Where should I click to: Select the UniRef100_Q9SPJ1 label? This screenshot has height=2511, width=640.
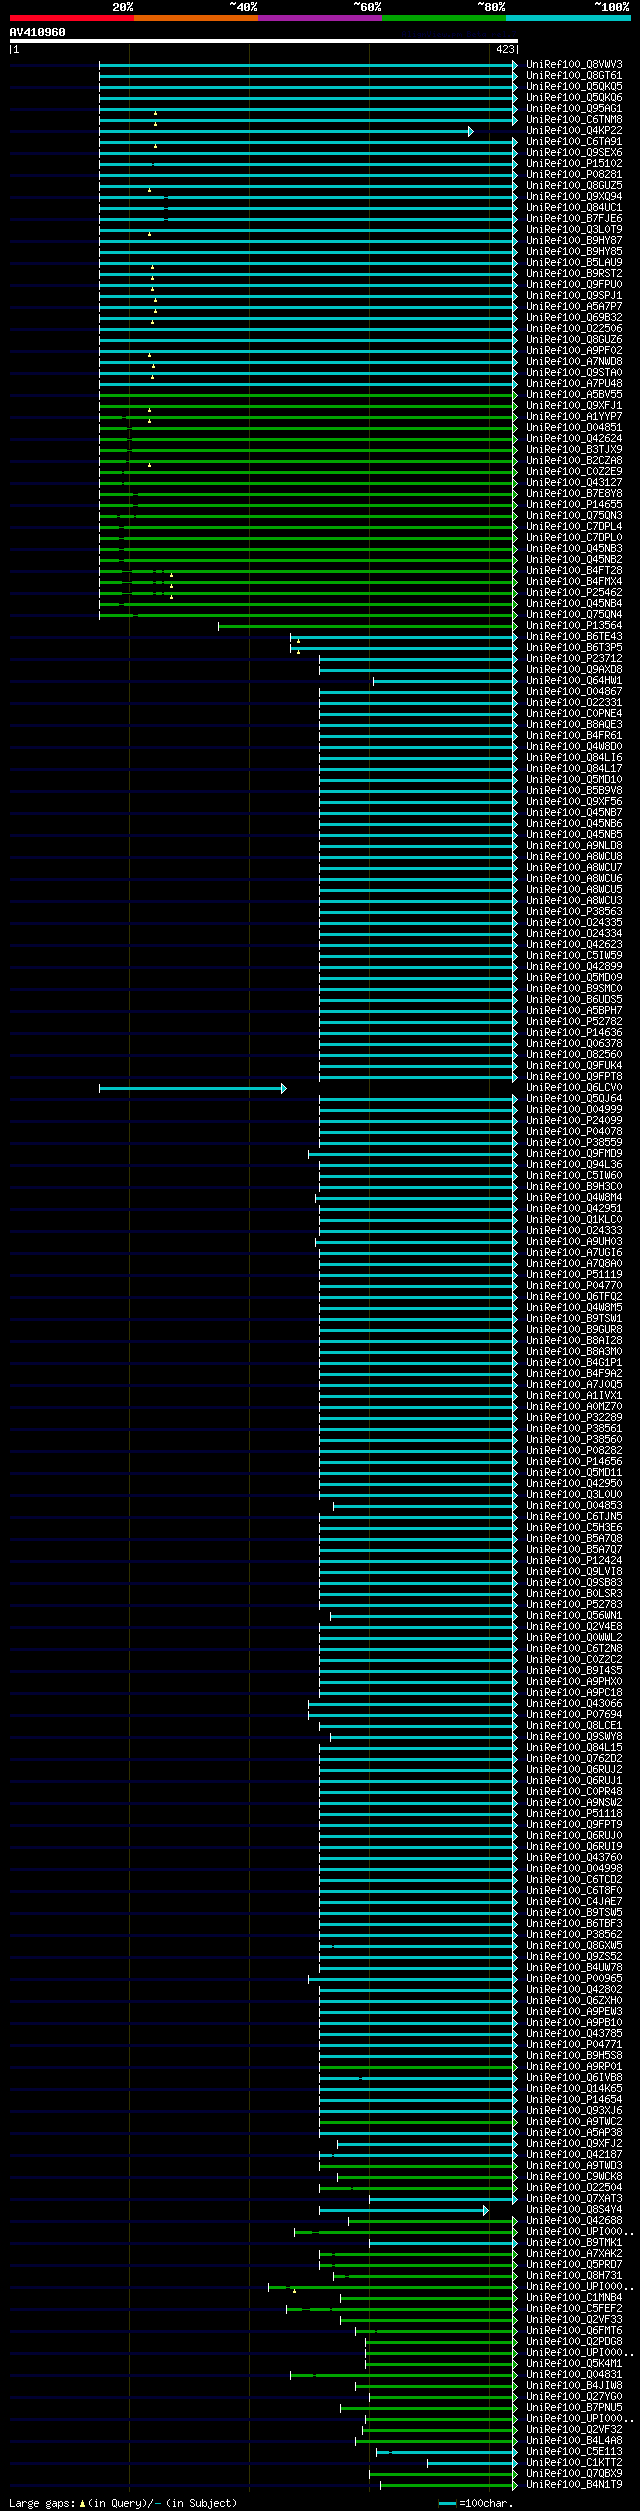[574, 296]
